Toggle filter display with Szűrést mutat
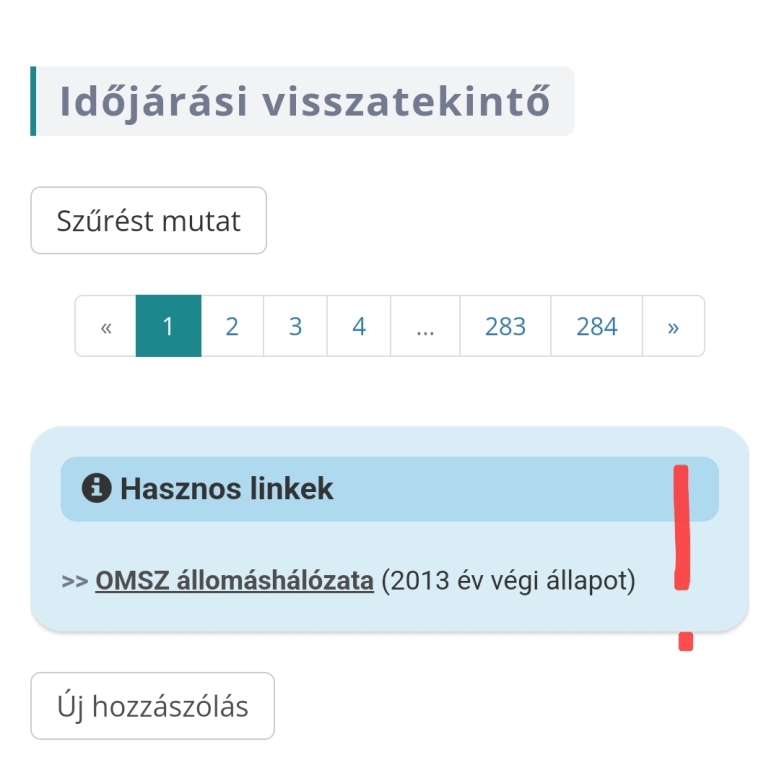 [149, 220]
